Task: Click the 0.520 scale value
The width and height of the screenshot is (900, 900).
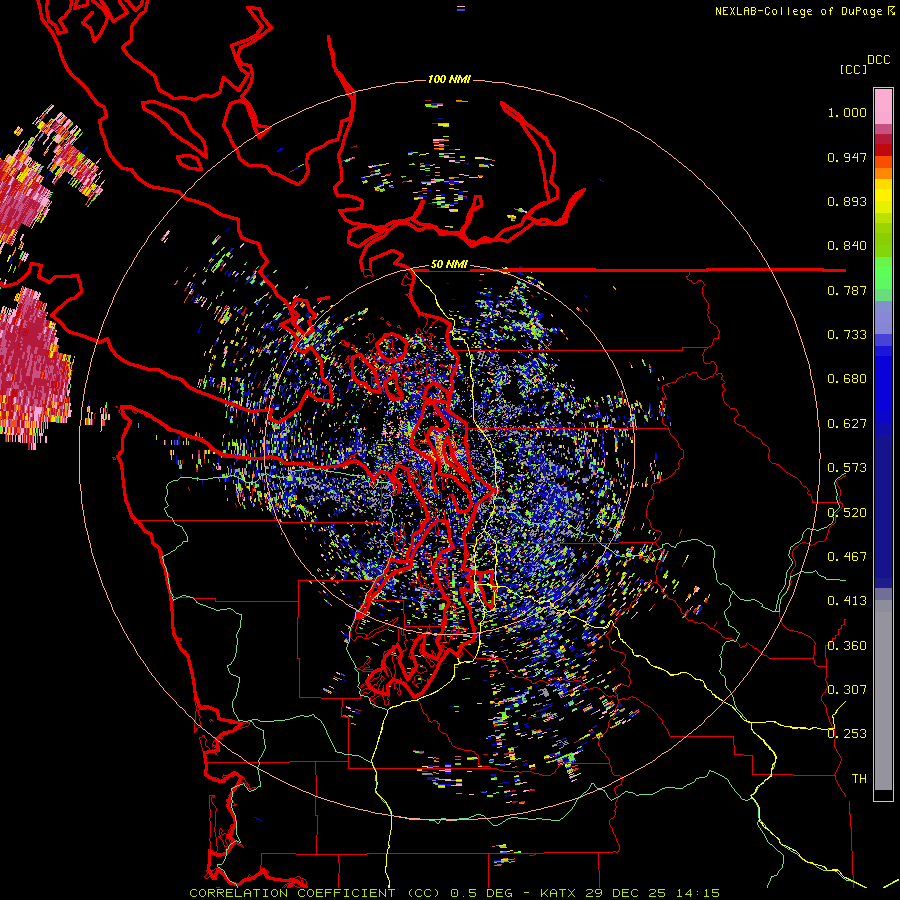Action: (847, 513)
